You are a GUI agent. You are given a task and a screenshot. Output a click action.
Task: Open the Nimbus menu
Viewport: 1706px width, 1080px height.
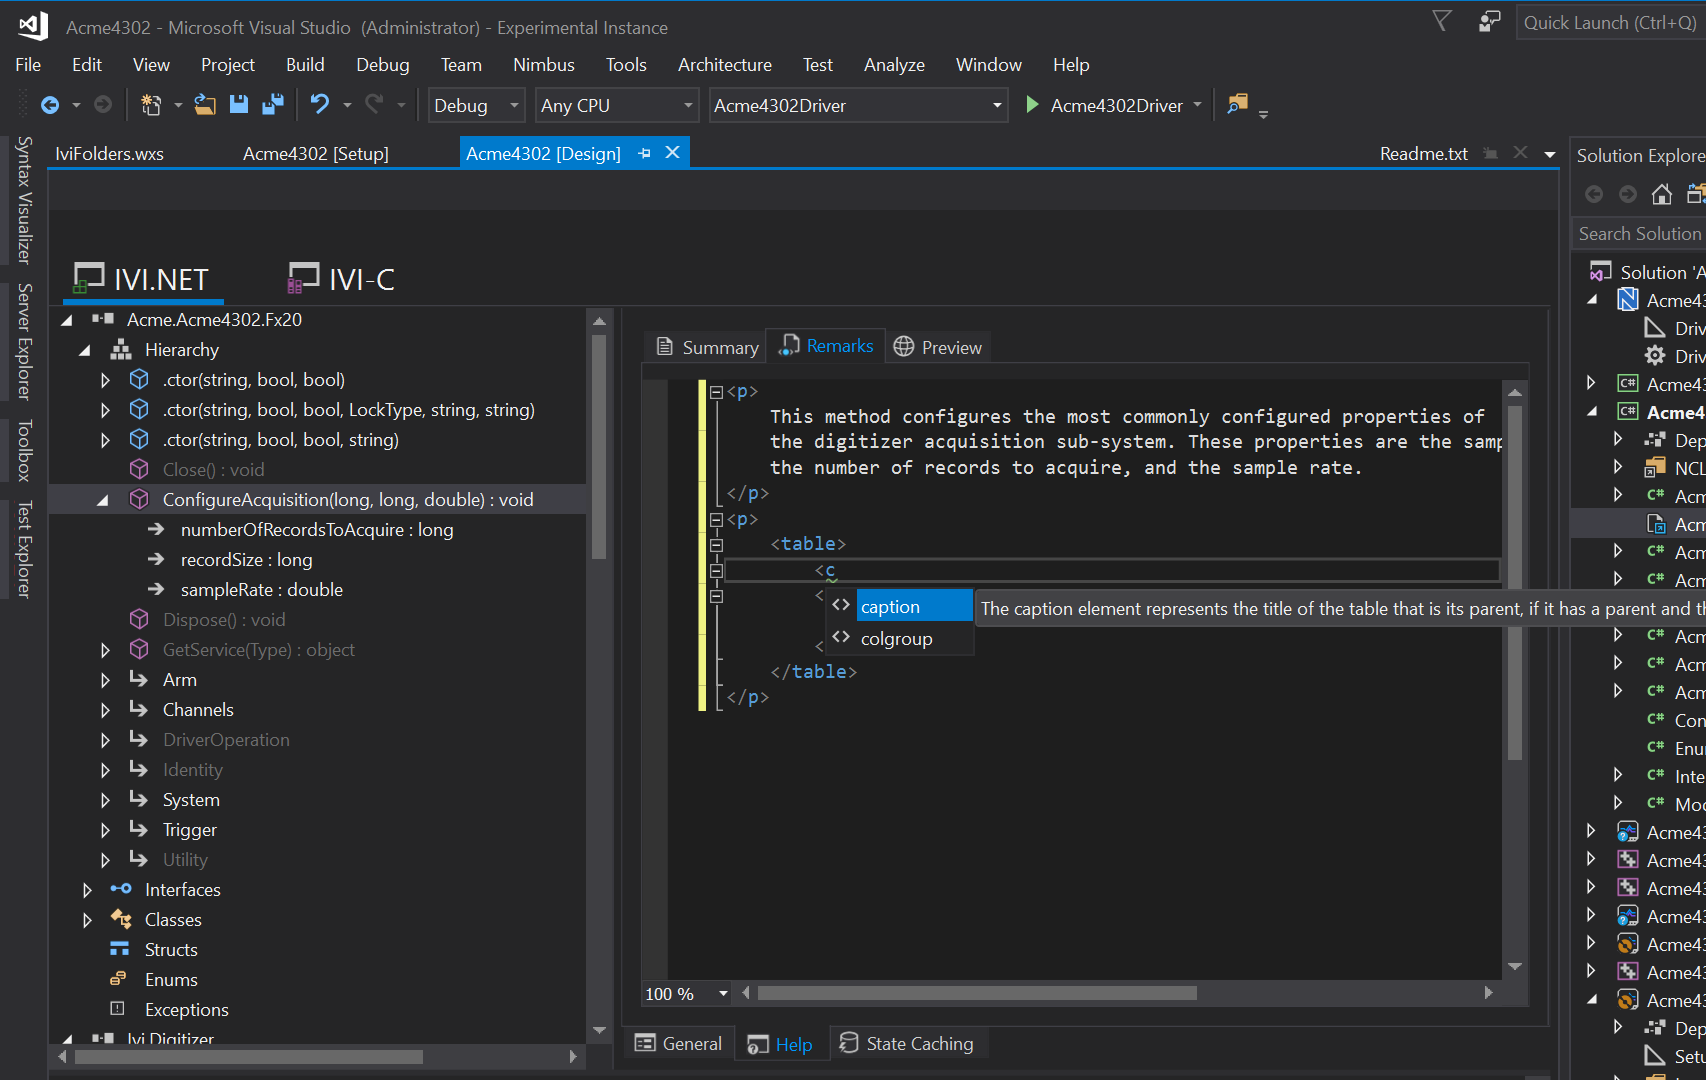(543, 64)
